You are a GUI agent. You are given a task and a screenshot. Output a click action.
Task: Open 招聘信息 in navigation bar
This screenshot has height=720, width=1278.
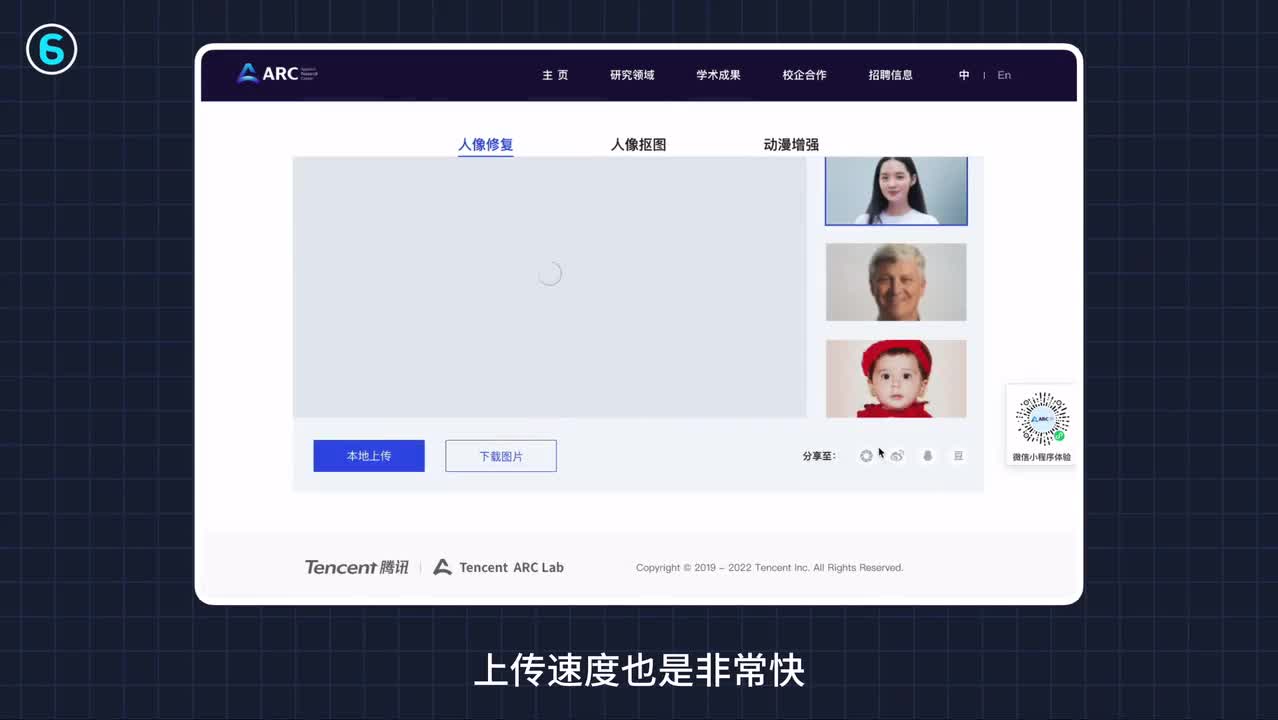(x=890, y=75)
